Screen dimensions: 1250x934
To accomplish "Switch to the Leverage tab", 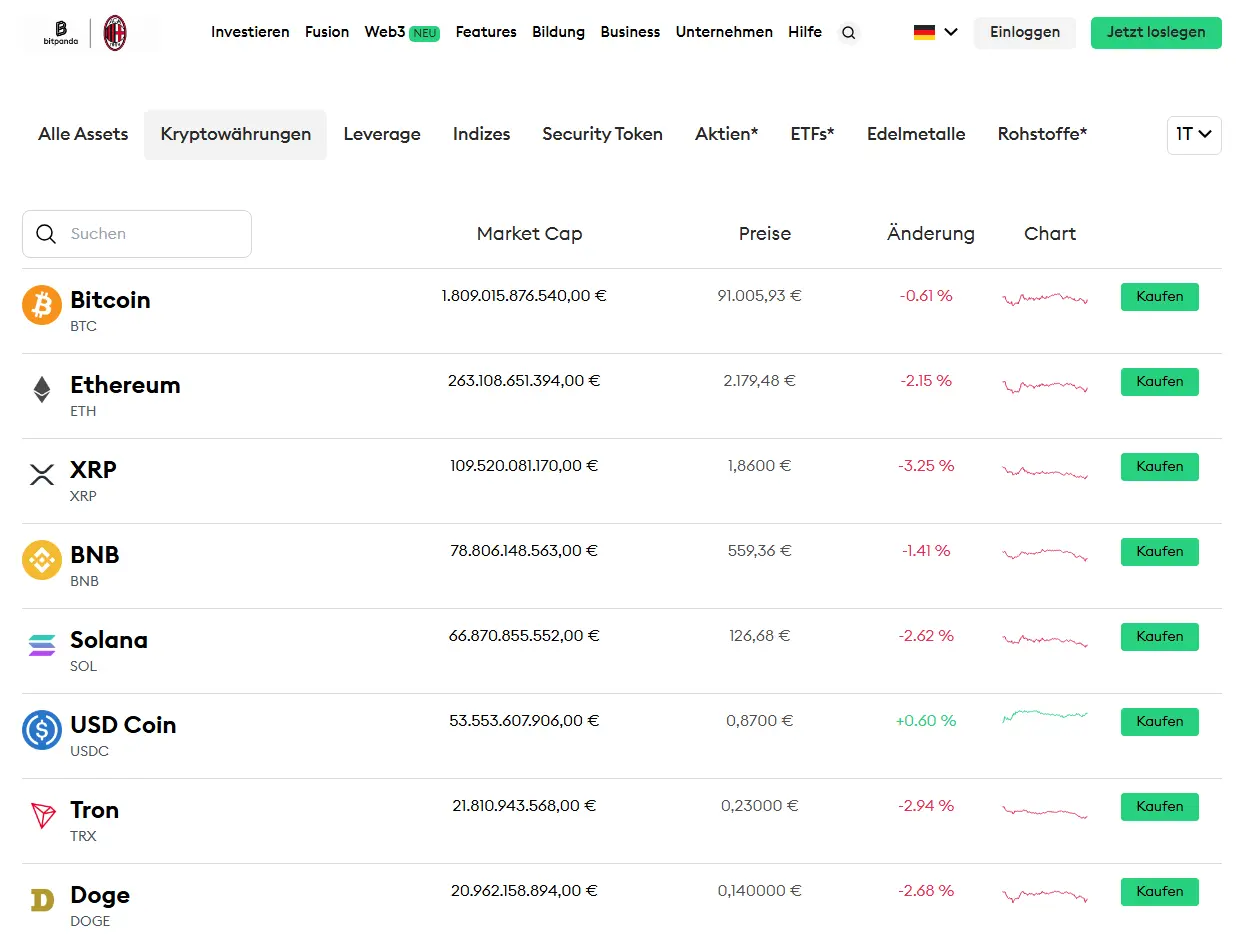I will point(382,134).
